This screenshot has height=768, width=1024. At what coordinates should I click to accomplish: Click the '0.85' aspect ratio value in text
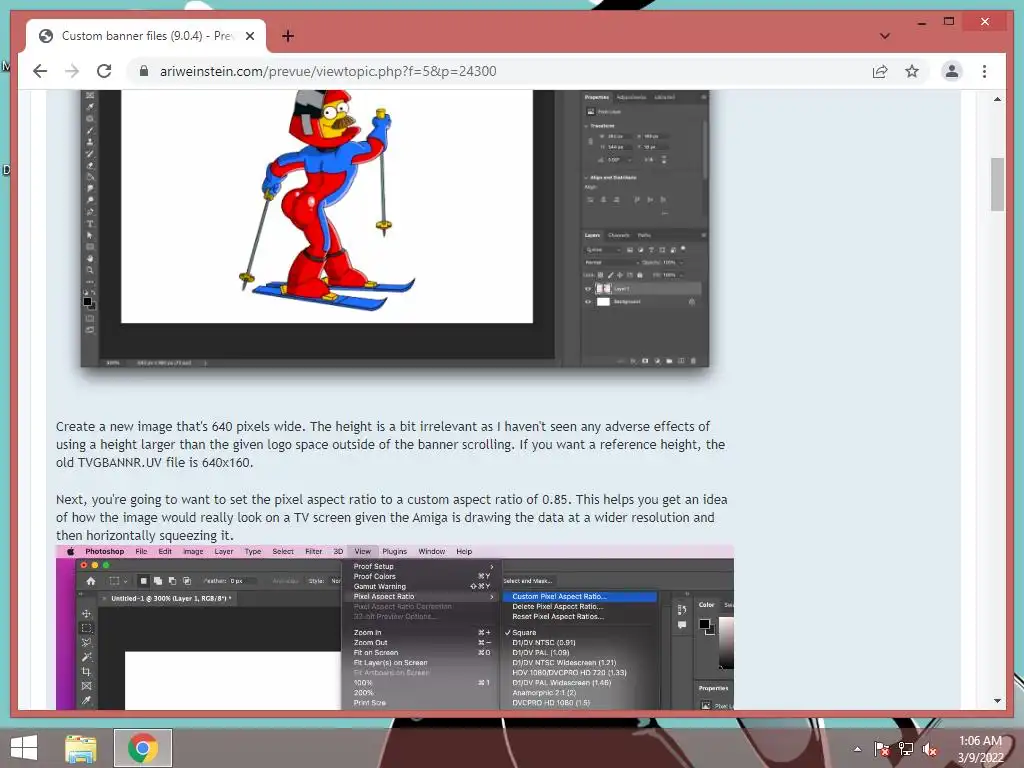click(554, 500)
